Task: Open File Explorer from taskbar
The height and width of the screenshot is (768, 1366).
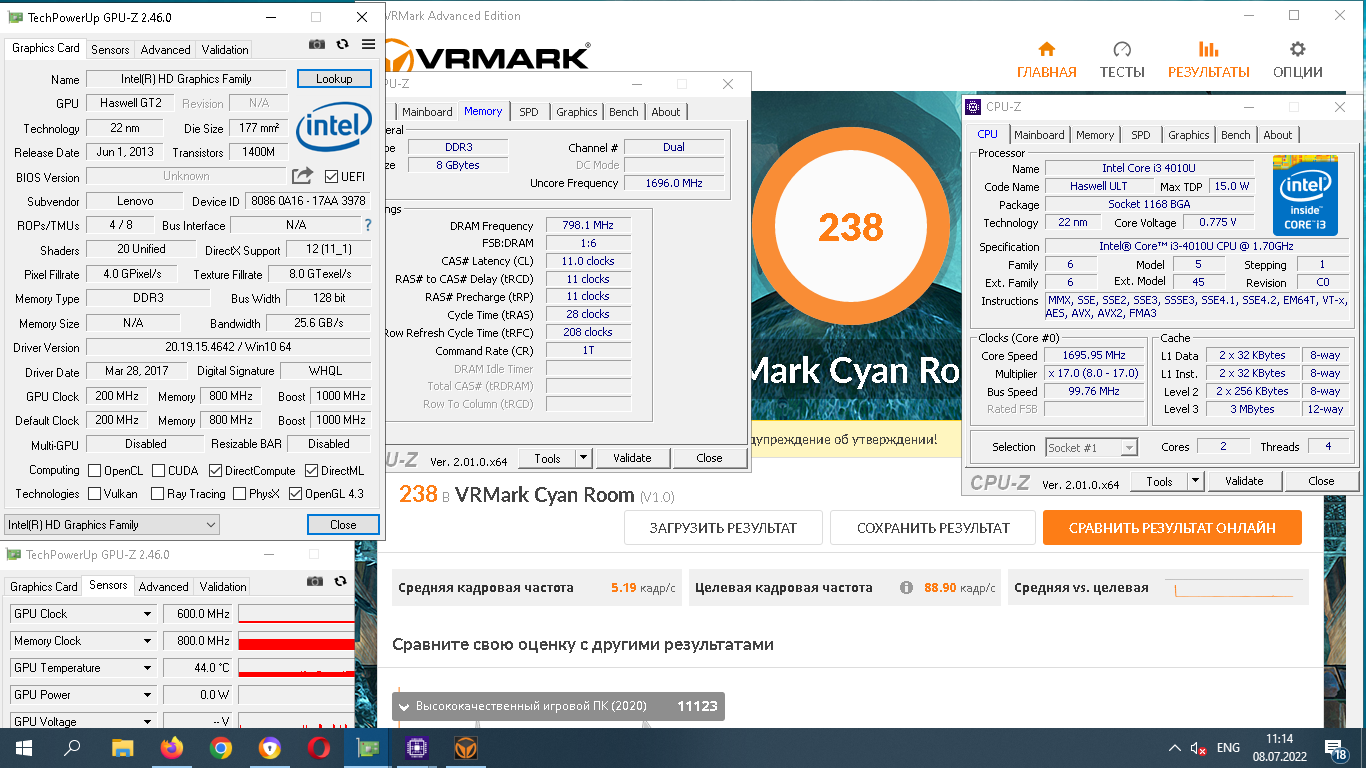Action: tap(122, 747)
